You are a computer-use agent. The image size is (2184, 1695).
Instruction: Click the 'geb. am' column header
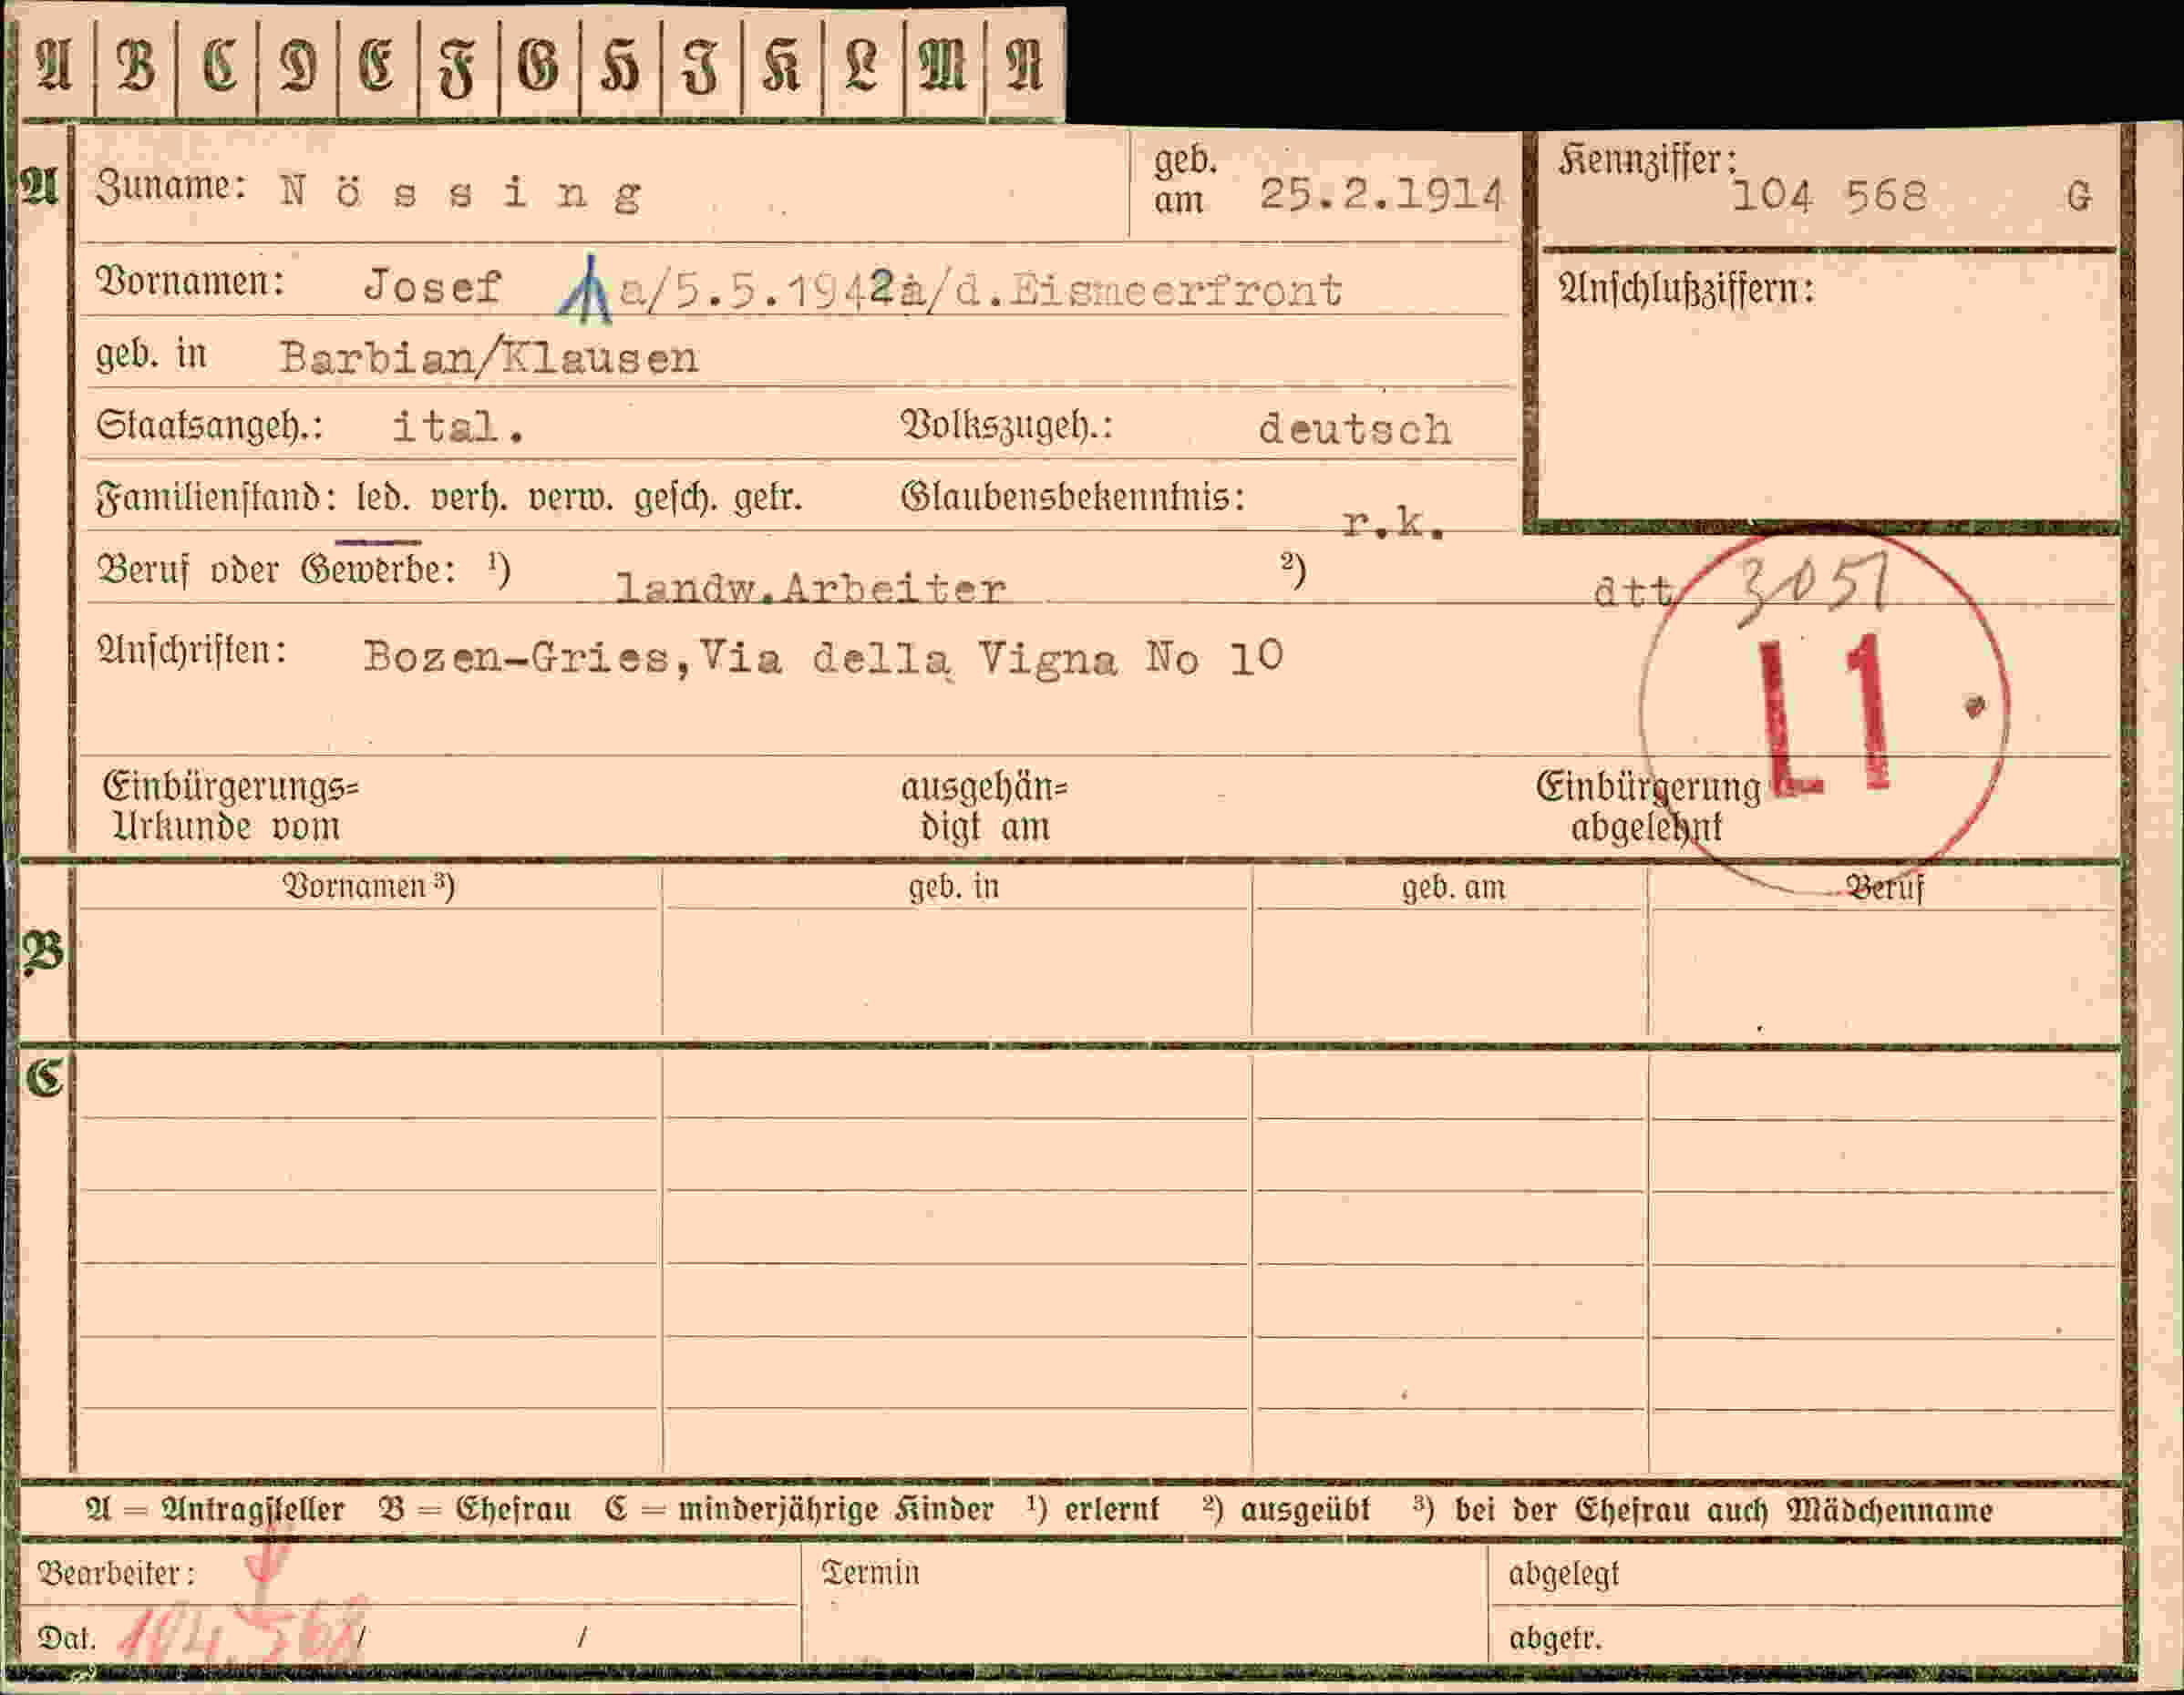(1453, 888)
